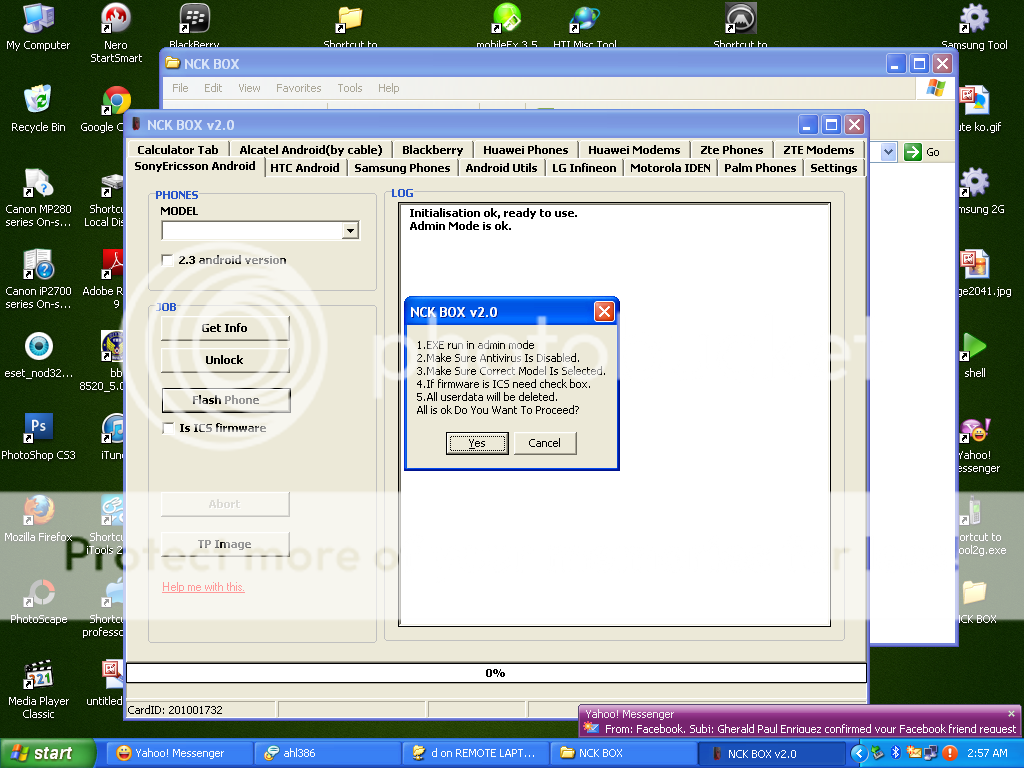Open the Favorites menu in NCK BOX folder
1024x768 pixels.
(x=298, y=88)
